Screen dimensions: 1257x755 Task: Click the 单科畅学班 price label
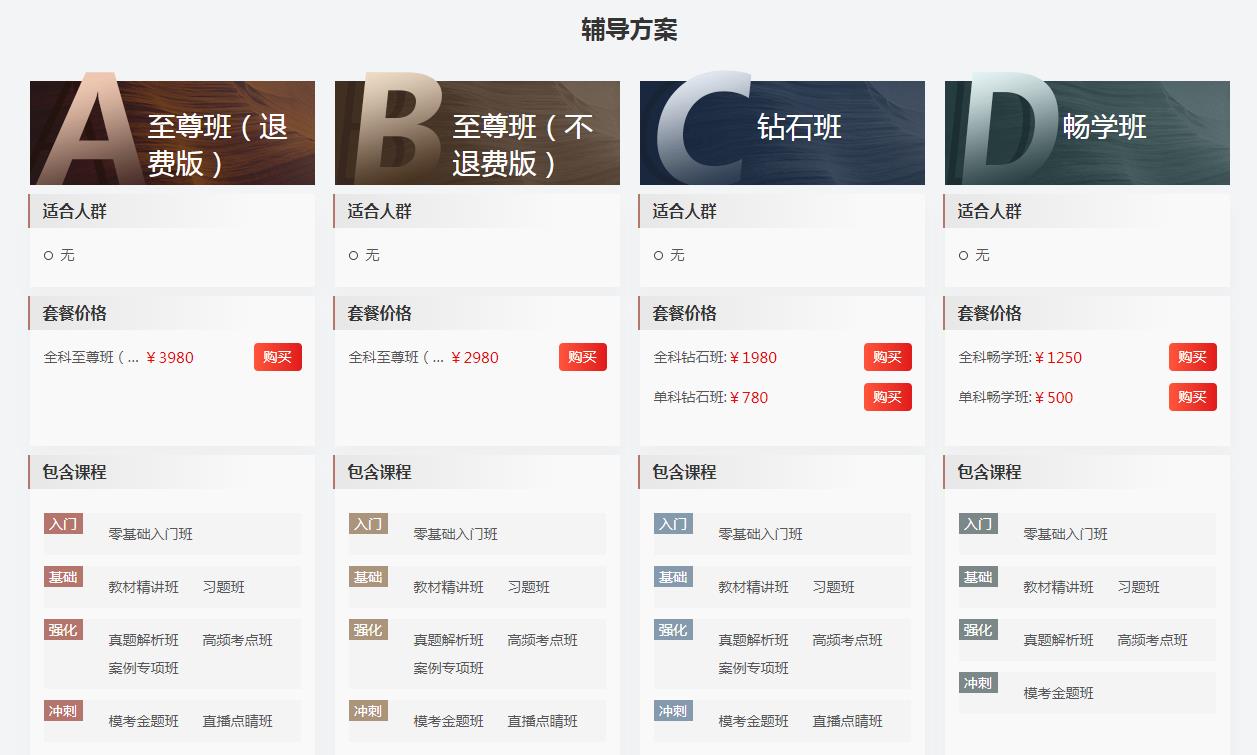coord(995,397)
